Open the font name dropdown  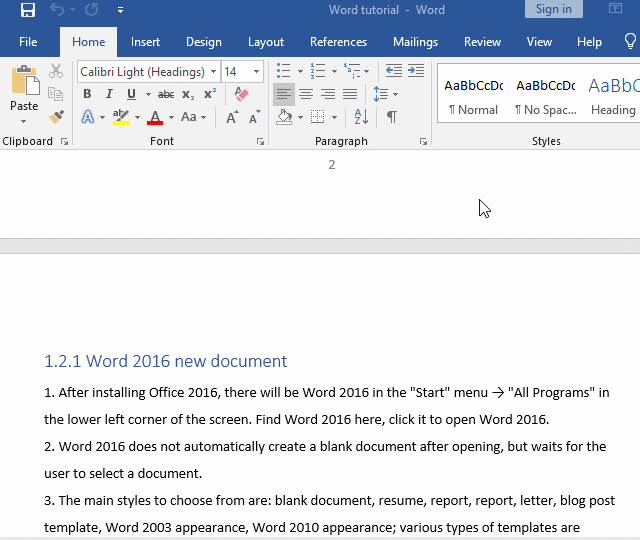click(x=213, y=72)
